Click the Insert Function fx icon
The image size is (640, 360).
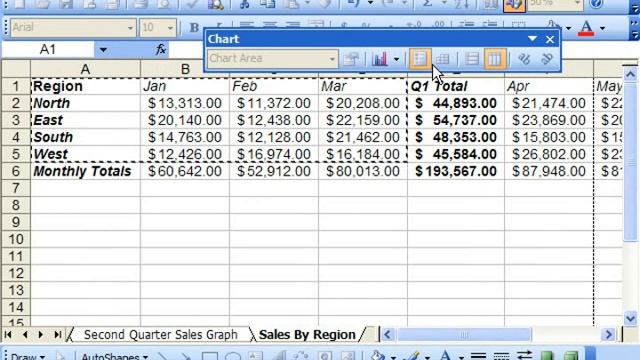coord(160,49)
